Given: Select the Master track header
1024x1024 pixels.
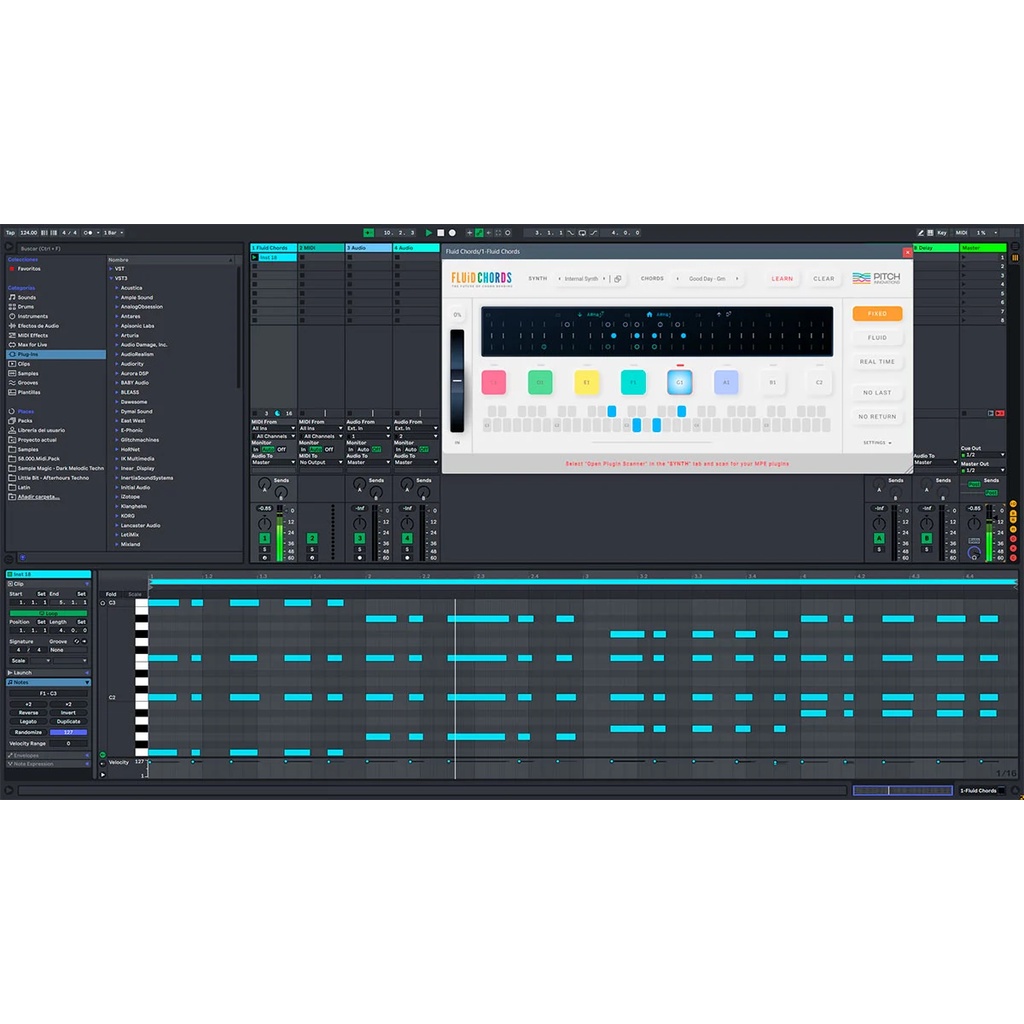Looking at the screenshot, I should [x=983, y=248].
